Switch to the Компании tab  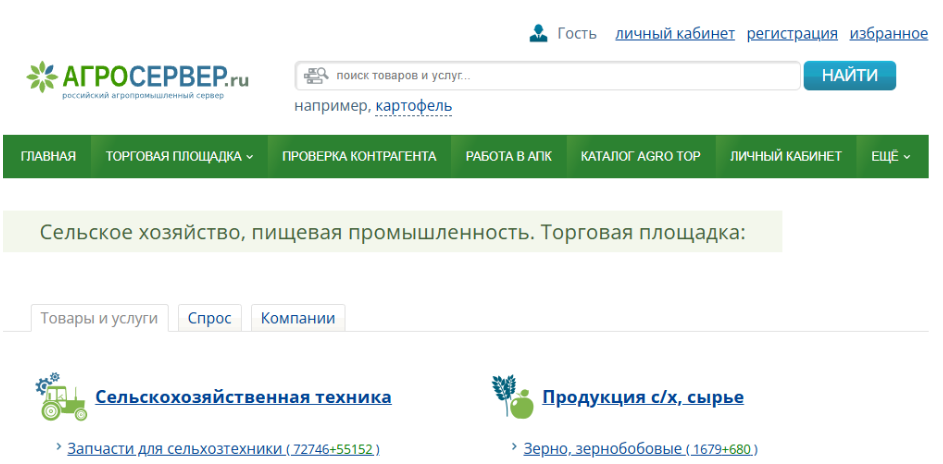click(x=298, y=318)
